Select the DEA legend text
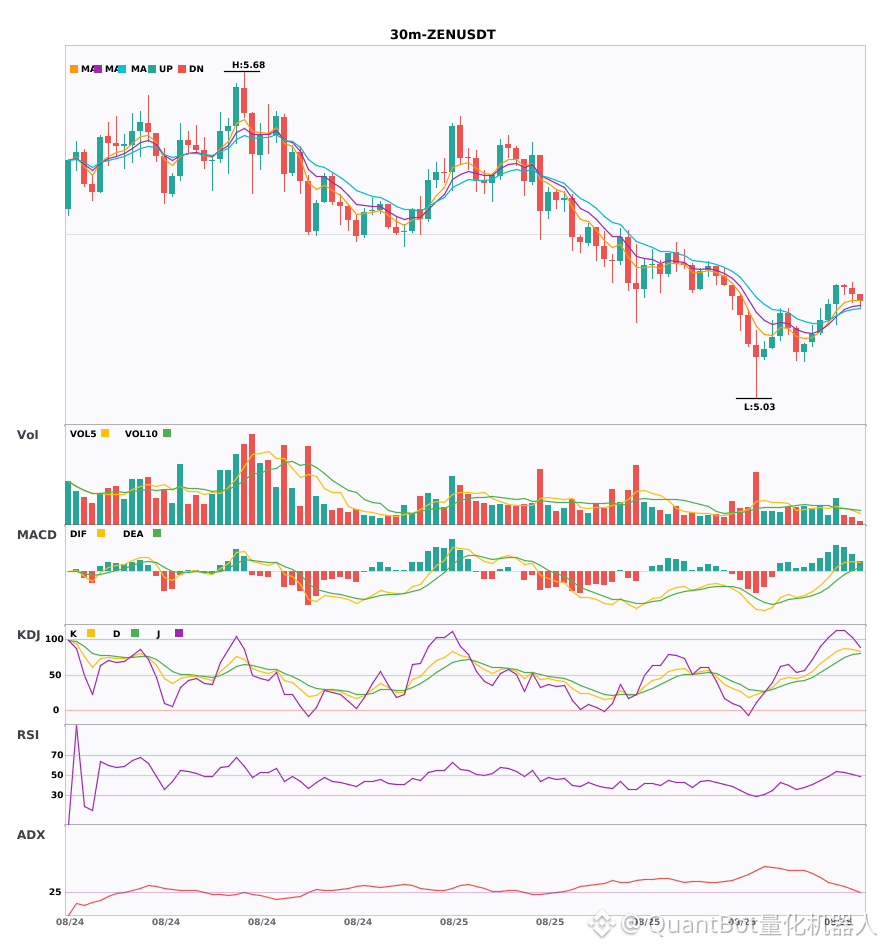The image size is (885, 950). pyautogui.click(x=133, y=534)
